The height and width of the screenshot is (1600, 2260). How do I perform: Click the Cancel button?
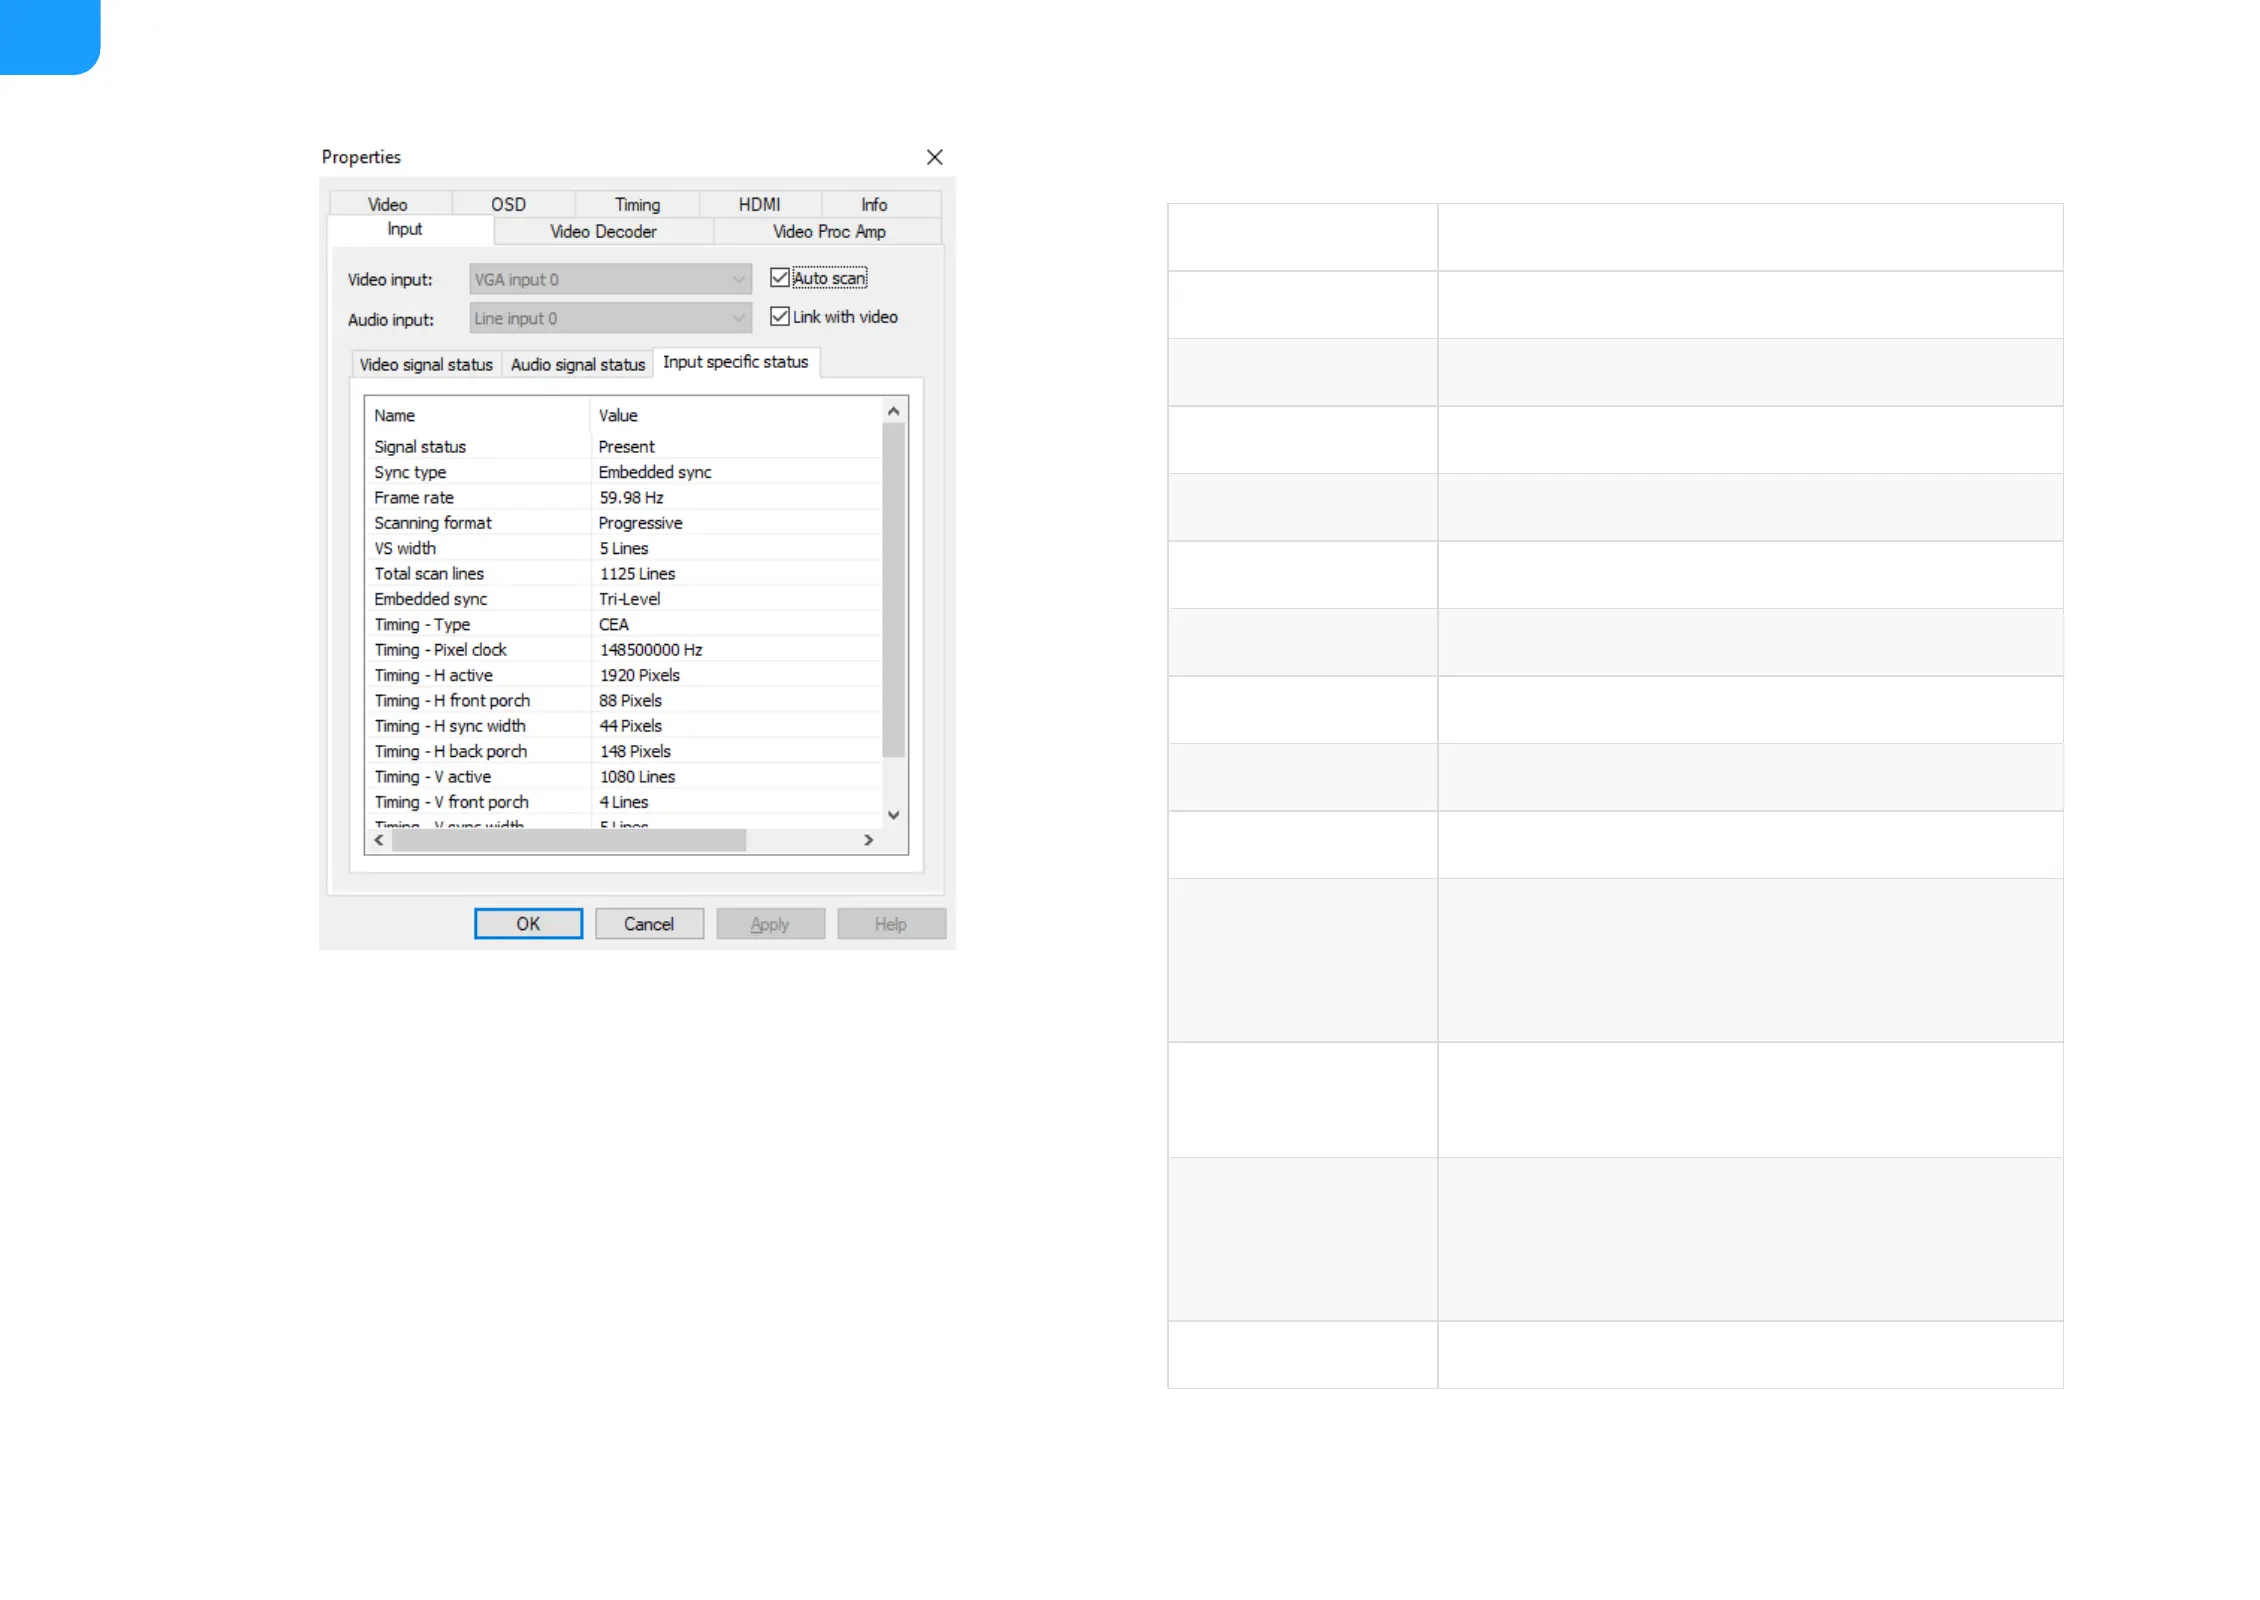[649, 924]
